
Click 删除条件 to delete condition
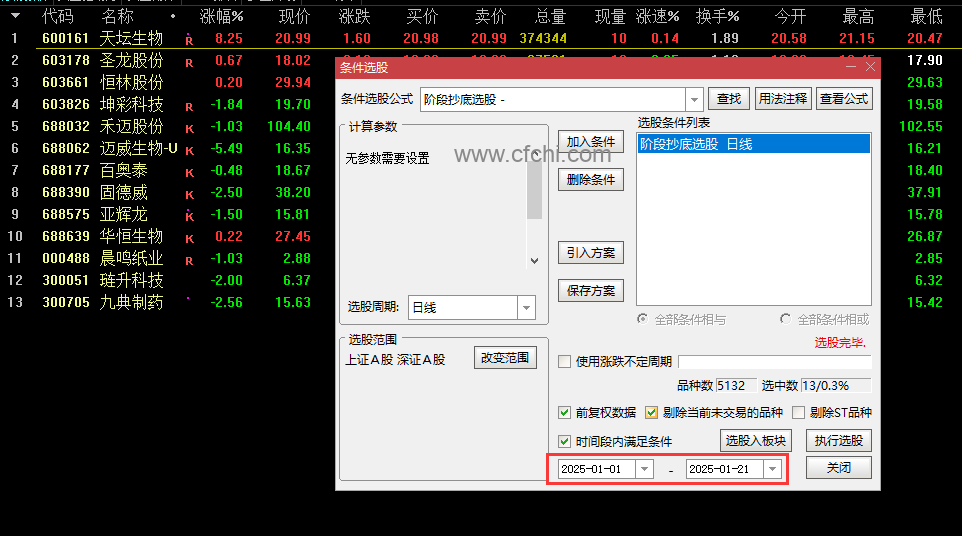(x=591, y=180)
